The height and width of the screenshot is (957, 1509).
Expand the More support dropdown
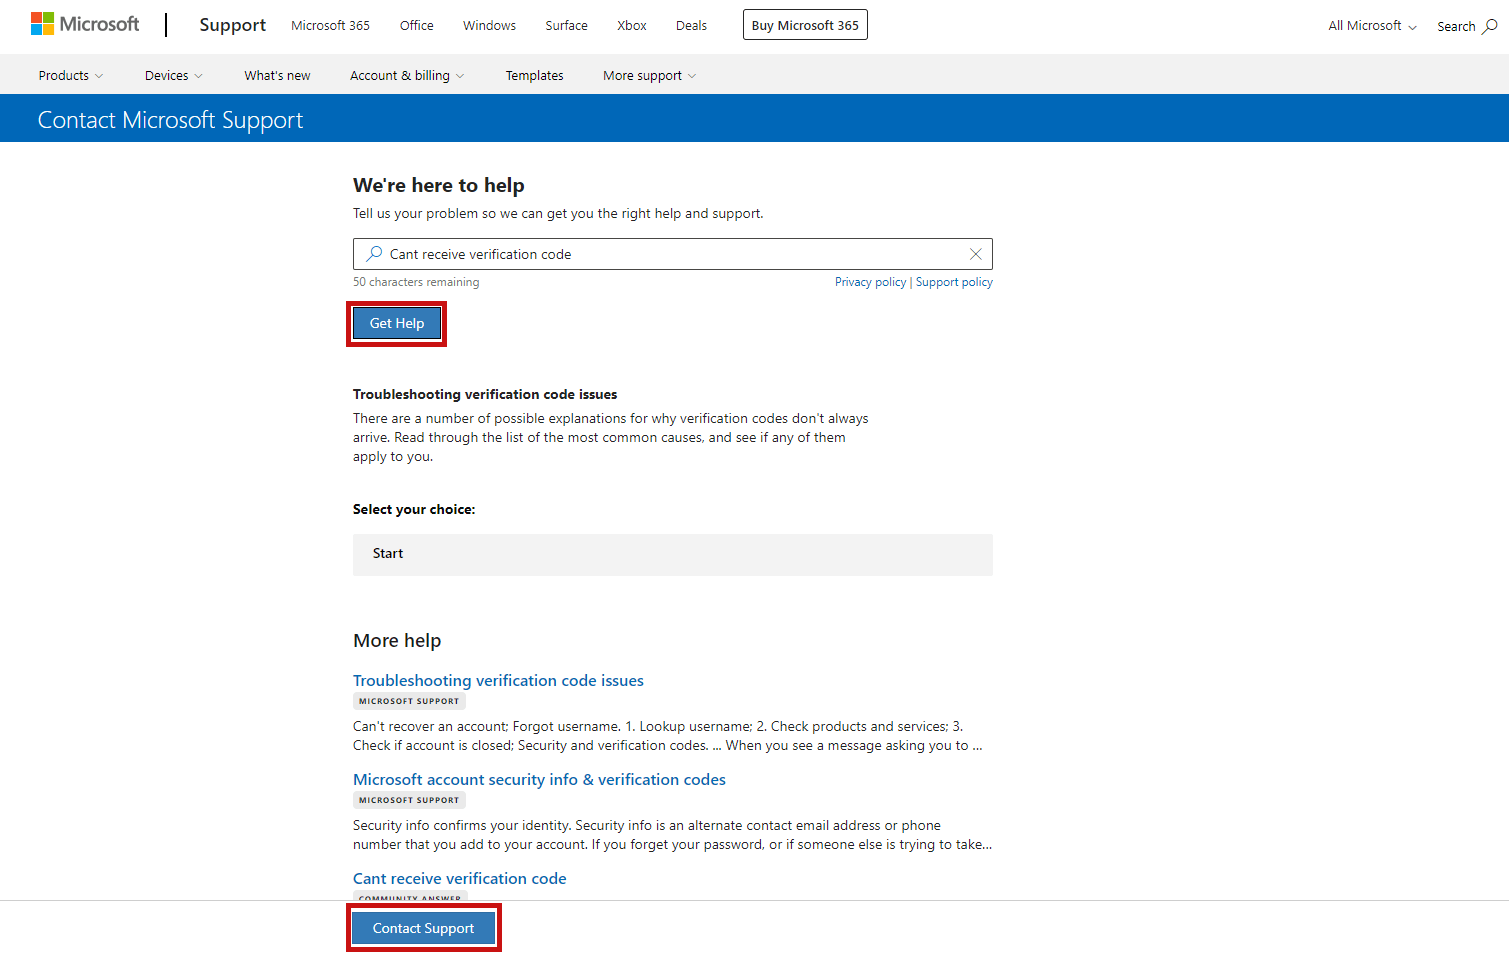pos(650,75)
